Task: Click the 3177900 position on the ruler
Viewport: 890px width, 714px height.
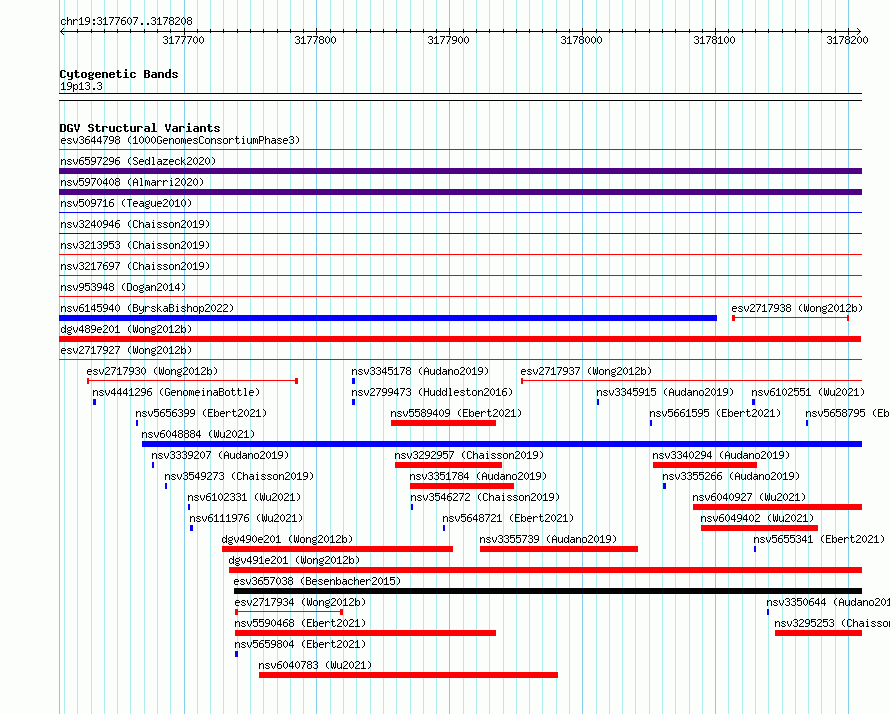Action: (x=447, y=41)
